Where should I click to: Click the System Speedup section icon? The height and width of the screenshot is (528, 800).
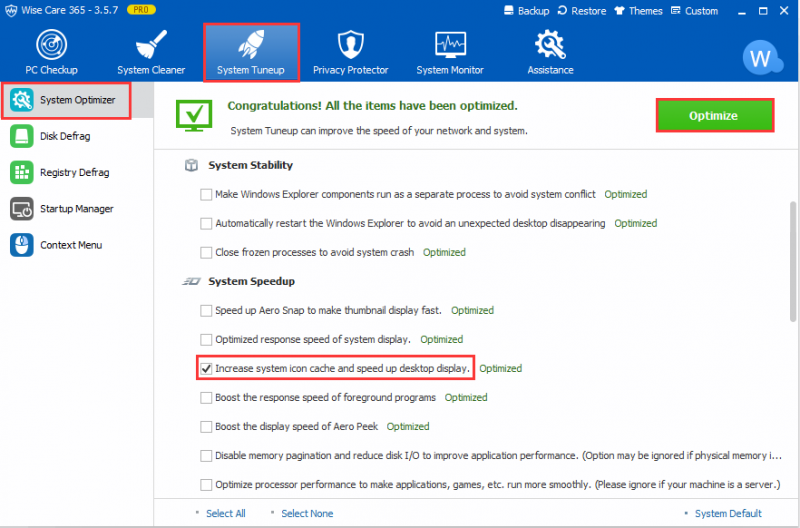(x=191, y=282)
